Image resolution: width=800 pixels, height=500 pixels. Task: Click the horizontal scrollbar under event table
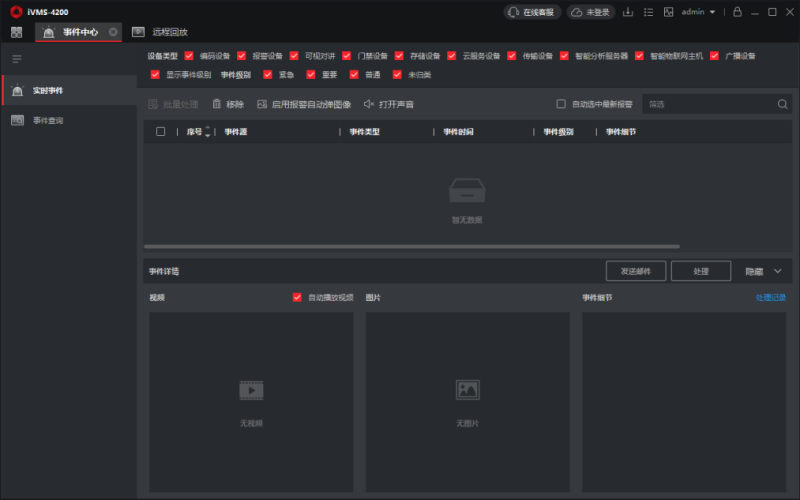(x=411, y=246)
